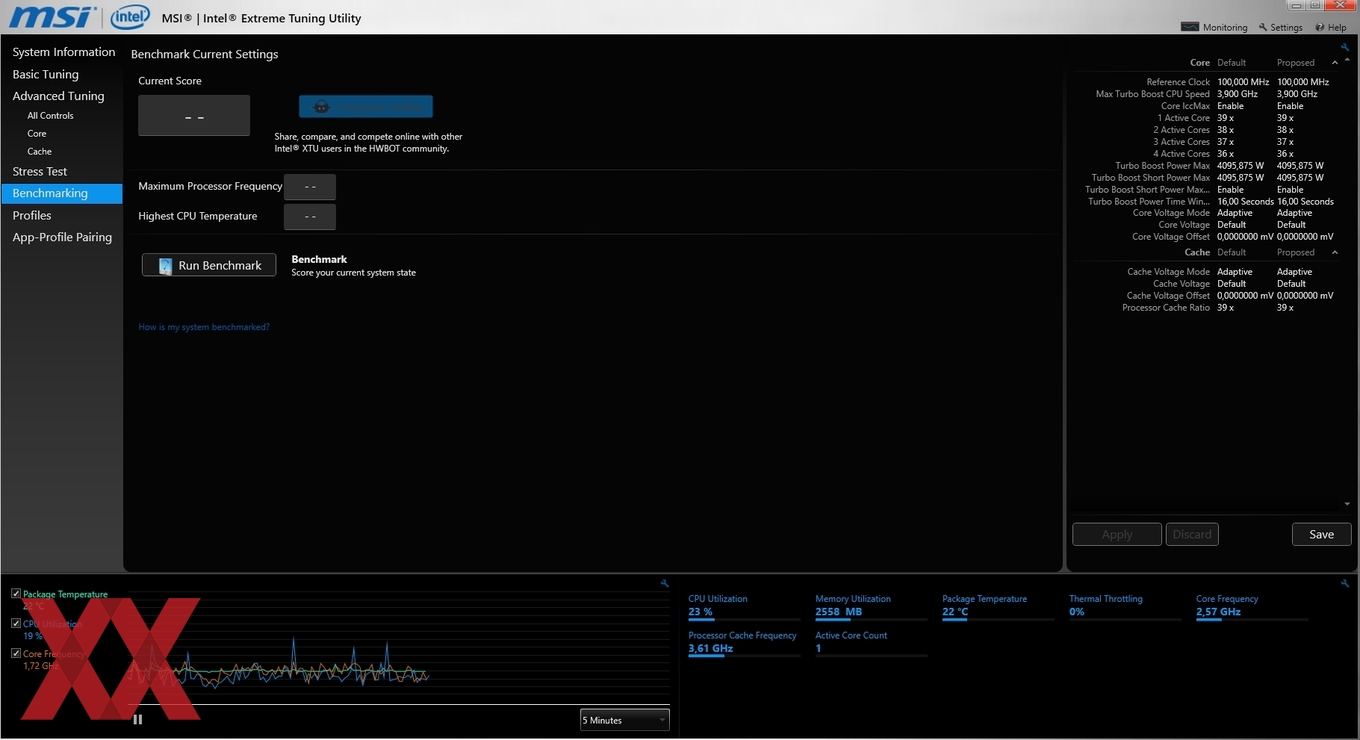Pause the monitoring graph
This screenshot has width=1360, height=740.
[138, 718]
